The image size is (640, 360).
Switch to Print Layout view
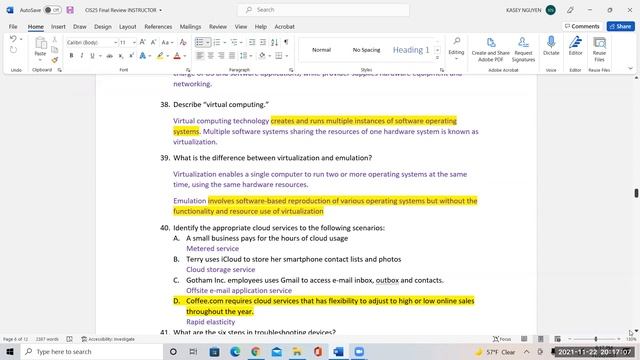coord(540,339)
